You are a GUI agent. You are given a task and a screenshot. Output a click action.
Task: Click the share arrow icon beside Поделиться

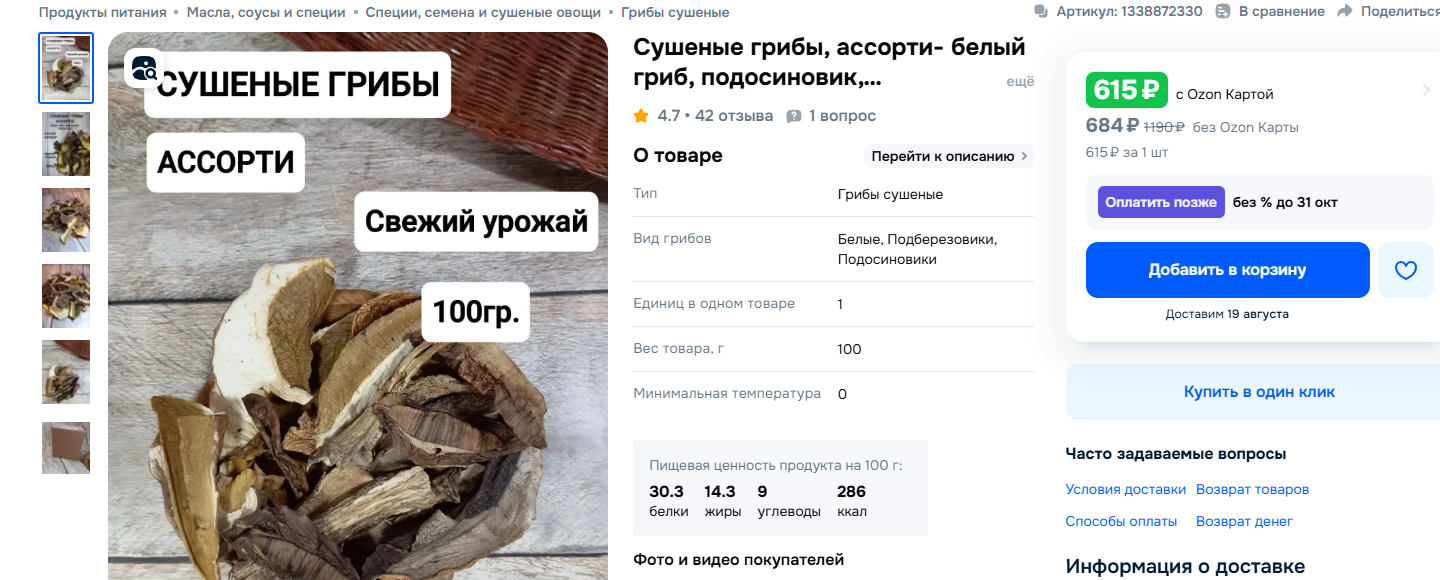pyautogui.click(x=1345, y=11)
